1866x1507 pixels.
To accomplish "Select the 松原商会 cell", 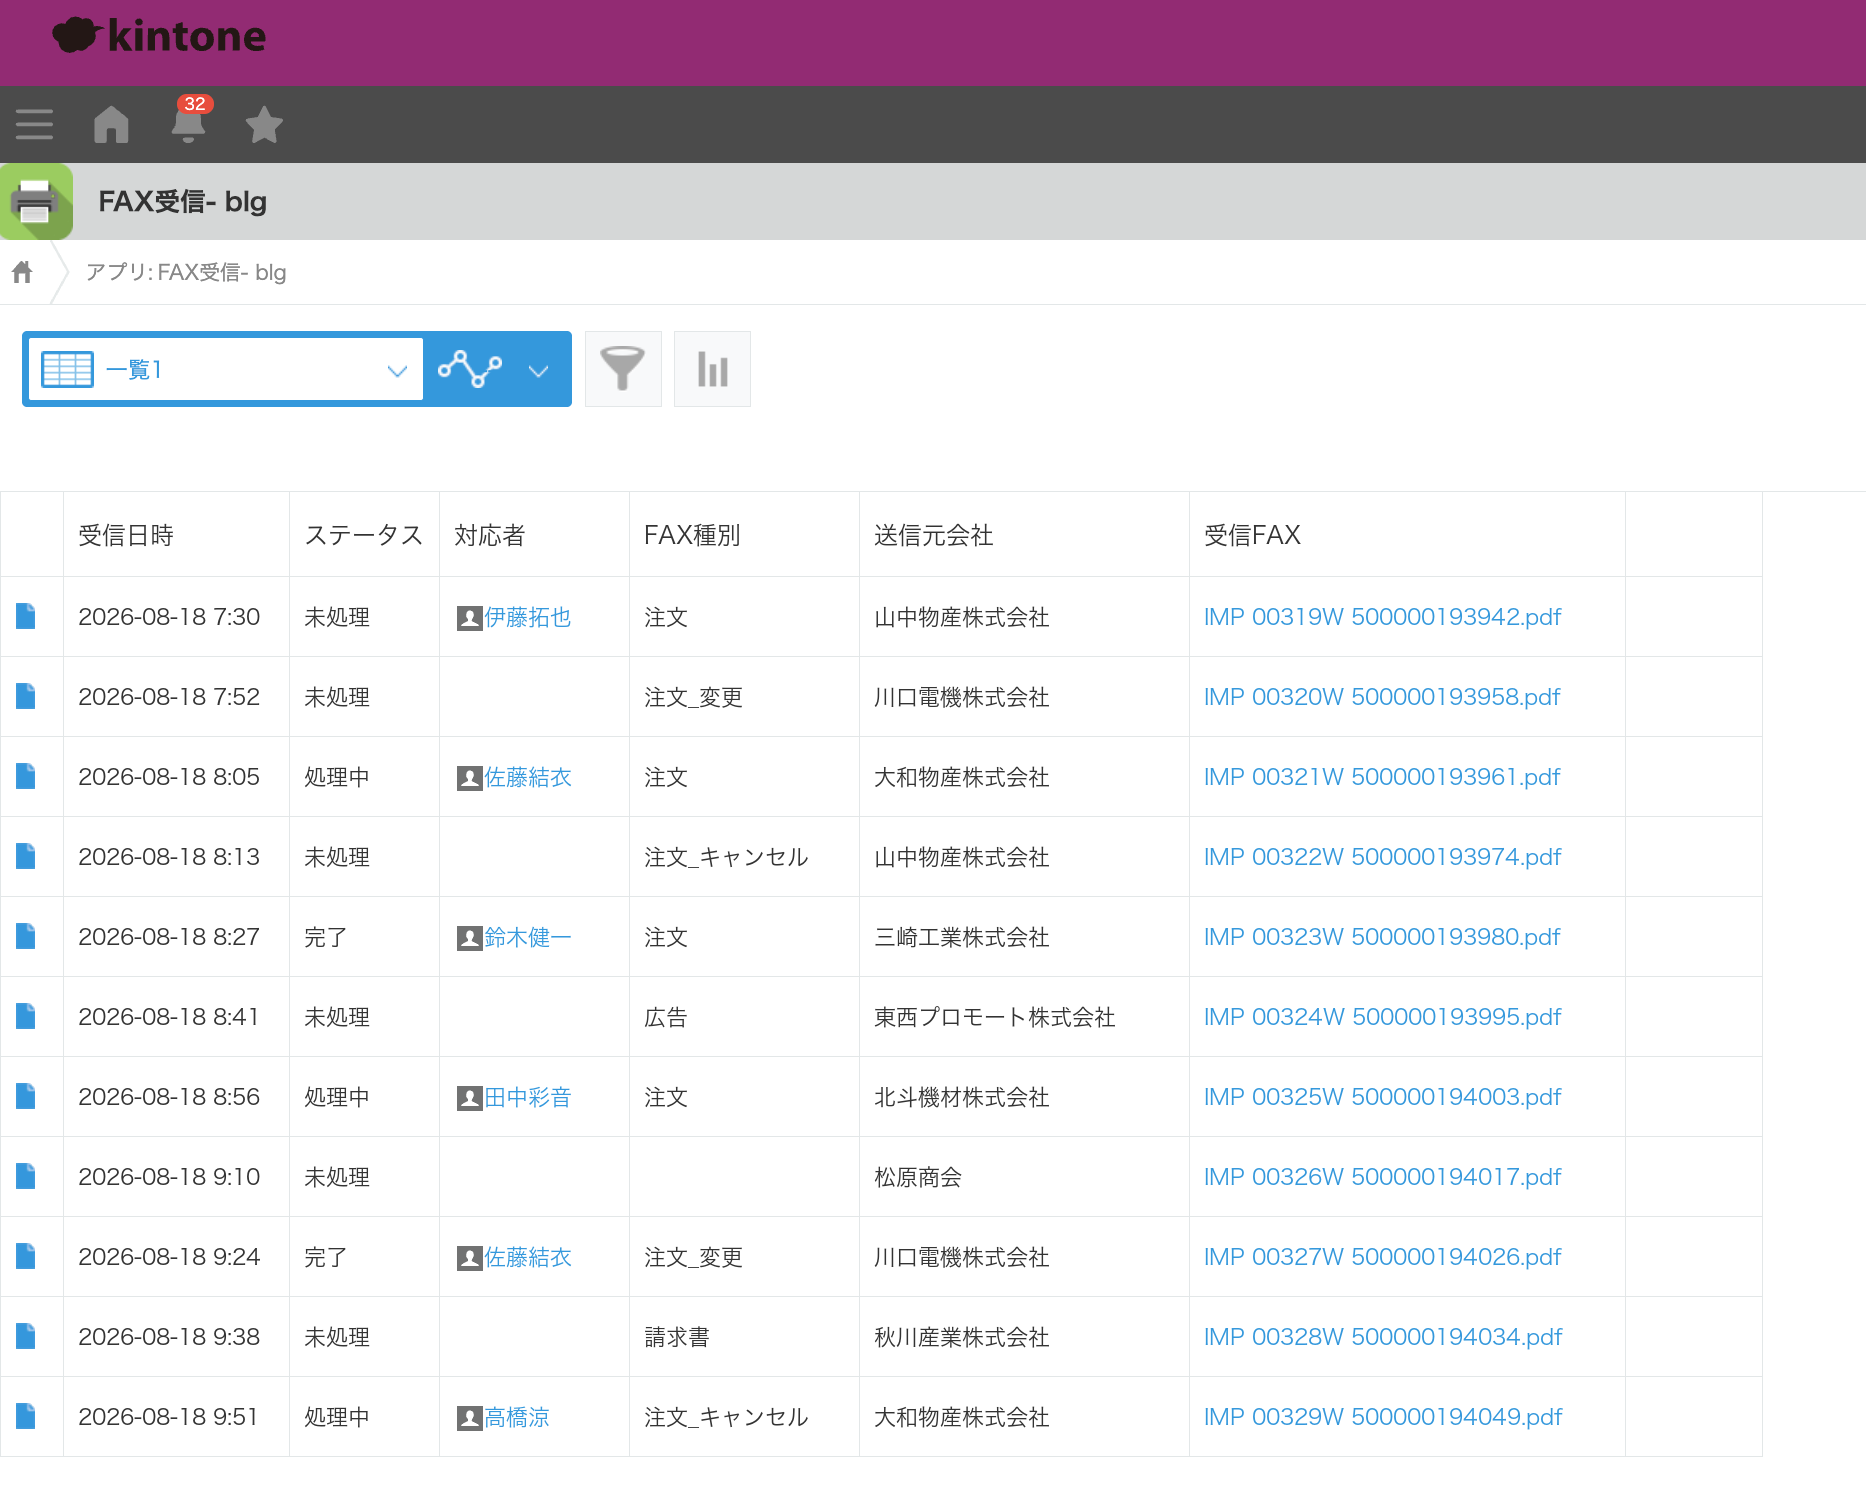I will click(x=1024, y=1176).
